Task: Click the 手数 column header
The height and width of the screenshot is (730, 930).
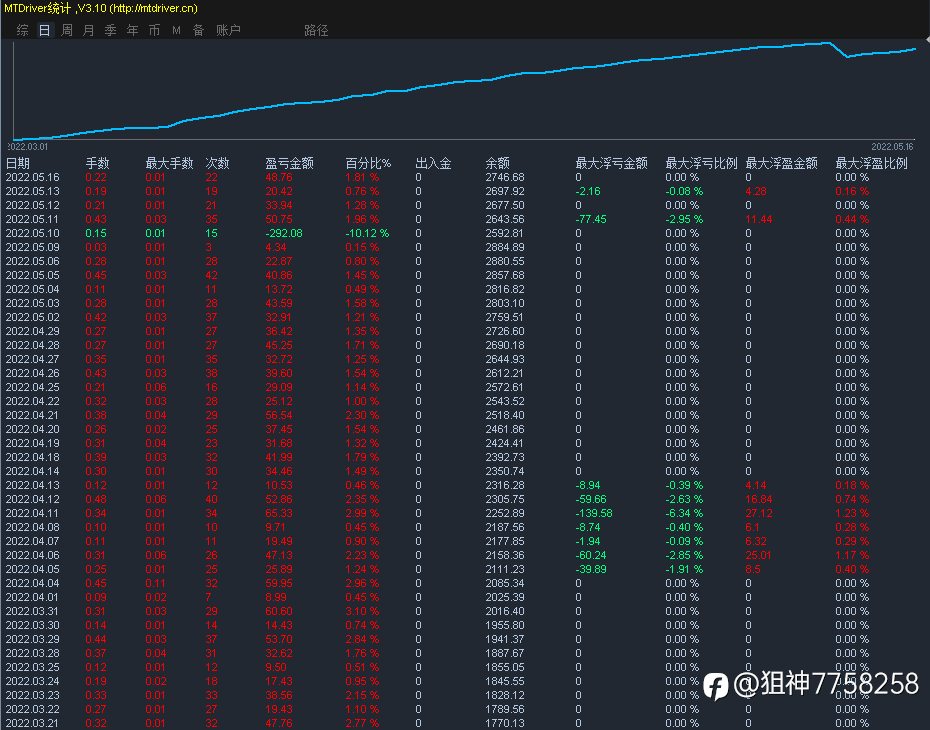Action: coord(97,163)
